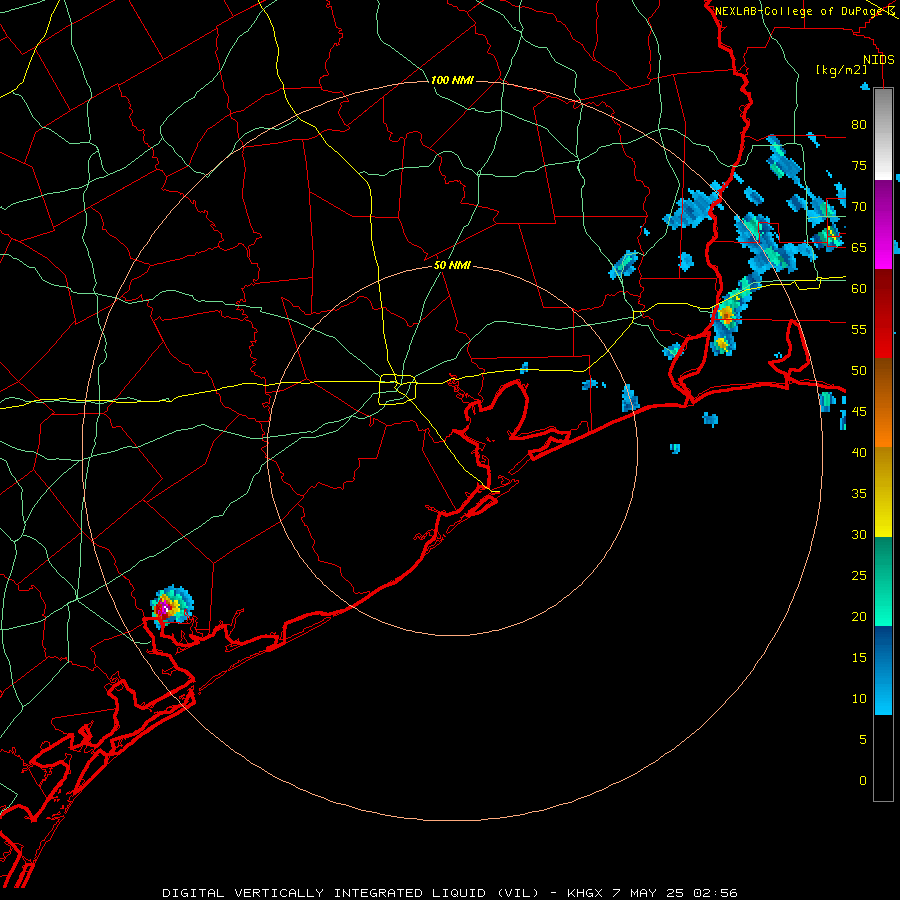Click the 60 value on color scale

coord(859,289)
